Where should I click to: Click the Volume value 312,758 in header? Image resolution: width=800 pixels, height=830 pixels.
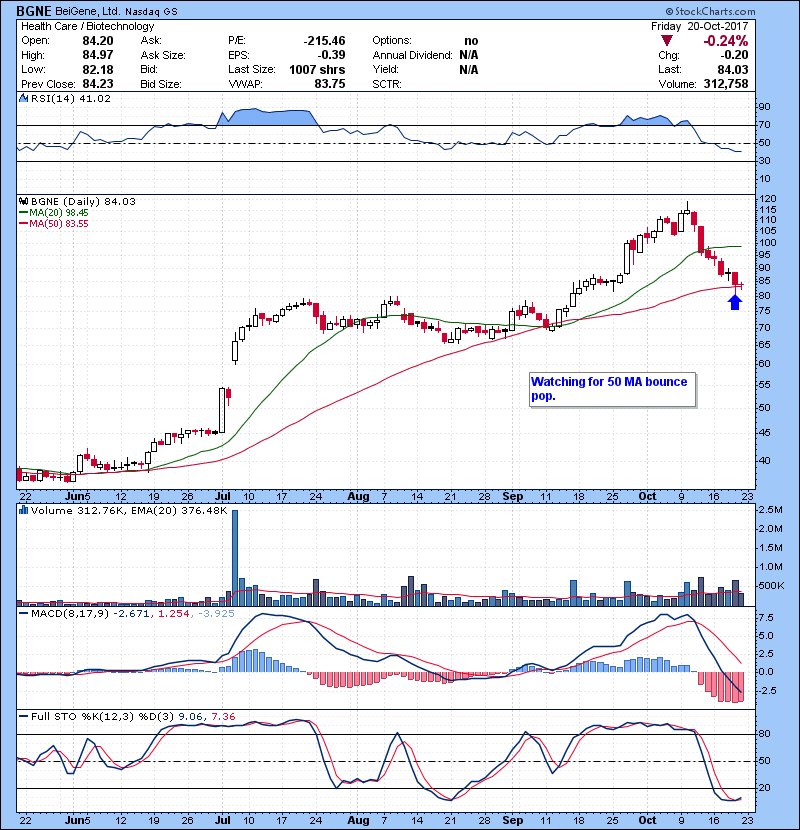(726, 84)
